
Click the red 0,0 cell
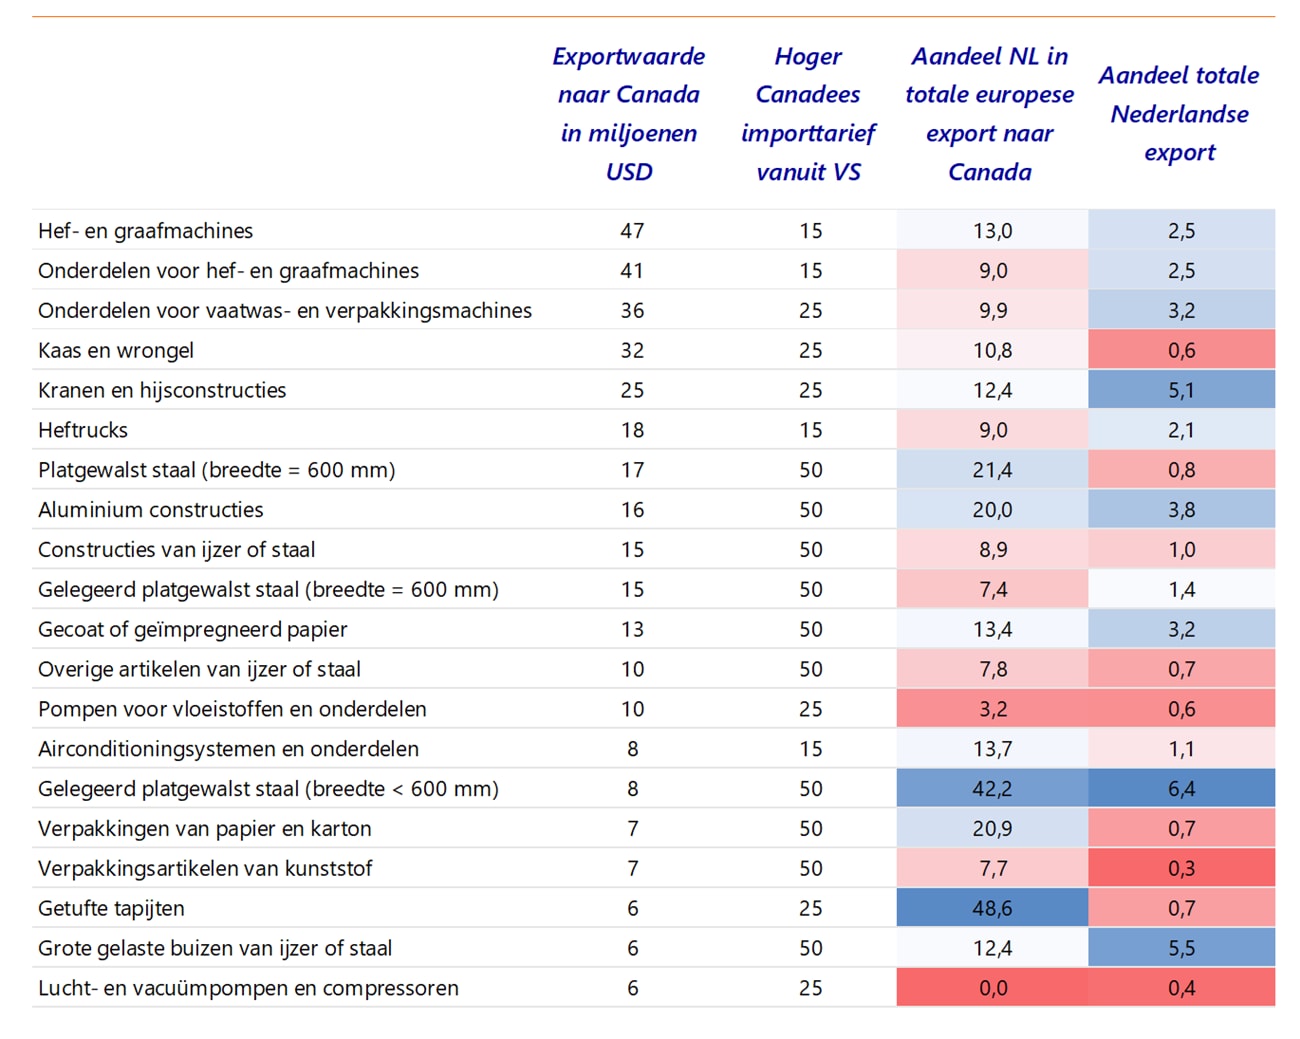[992, 988]
